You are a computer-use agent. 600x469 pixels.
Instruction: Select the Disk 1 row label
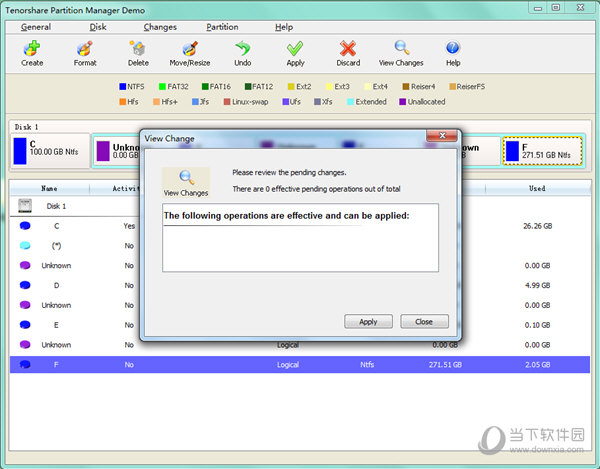click(x=56, y=206)
